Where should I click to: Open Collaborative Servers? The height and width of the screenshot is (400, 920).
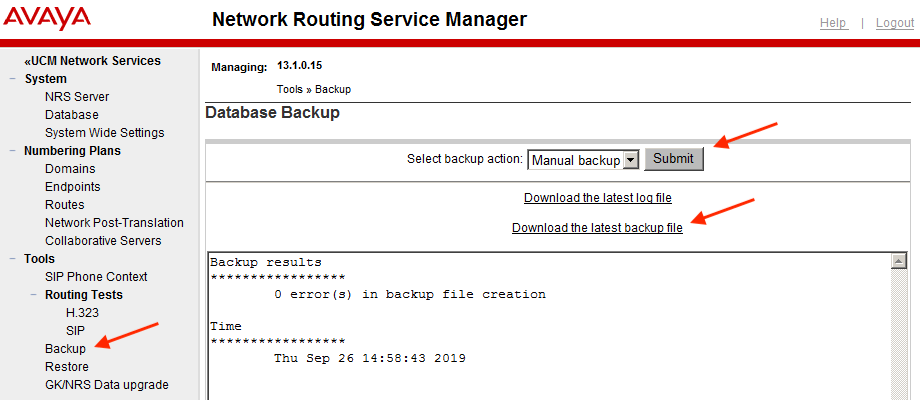(x=103, y=240)
